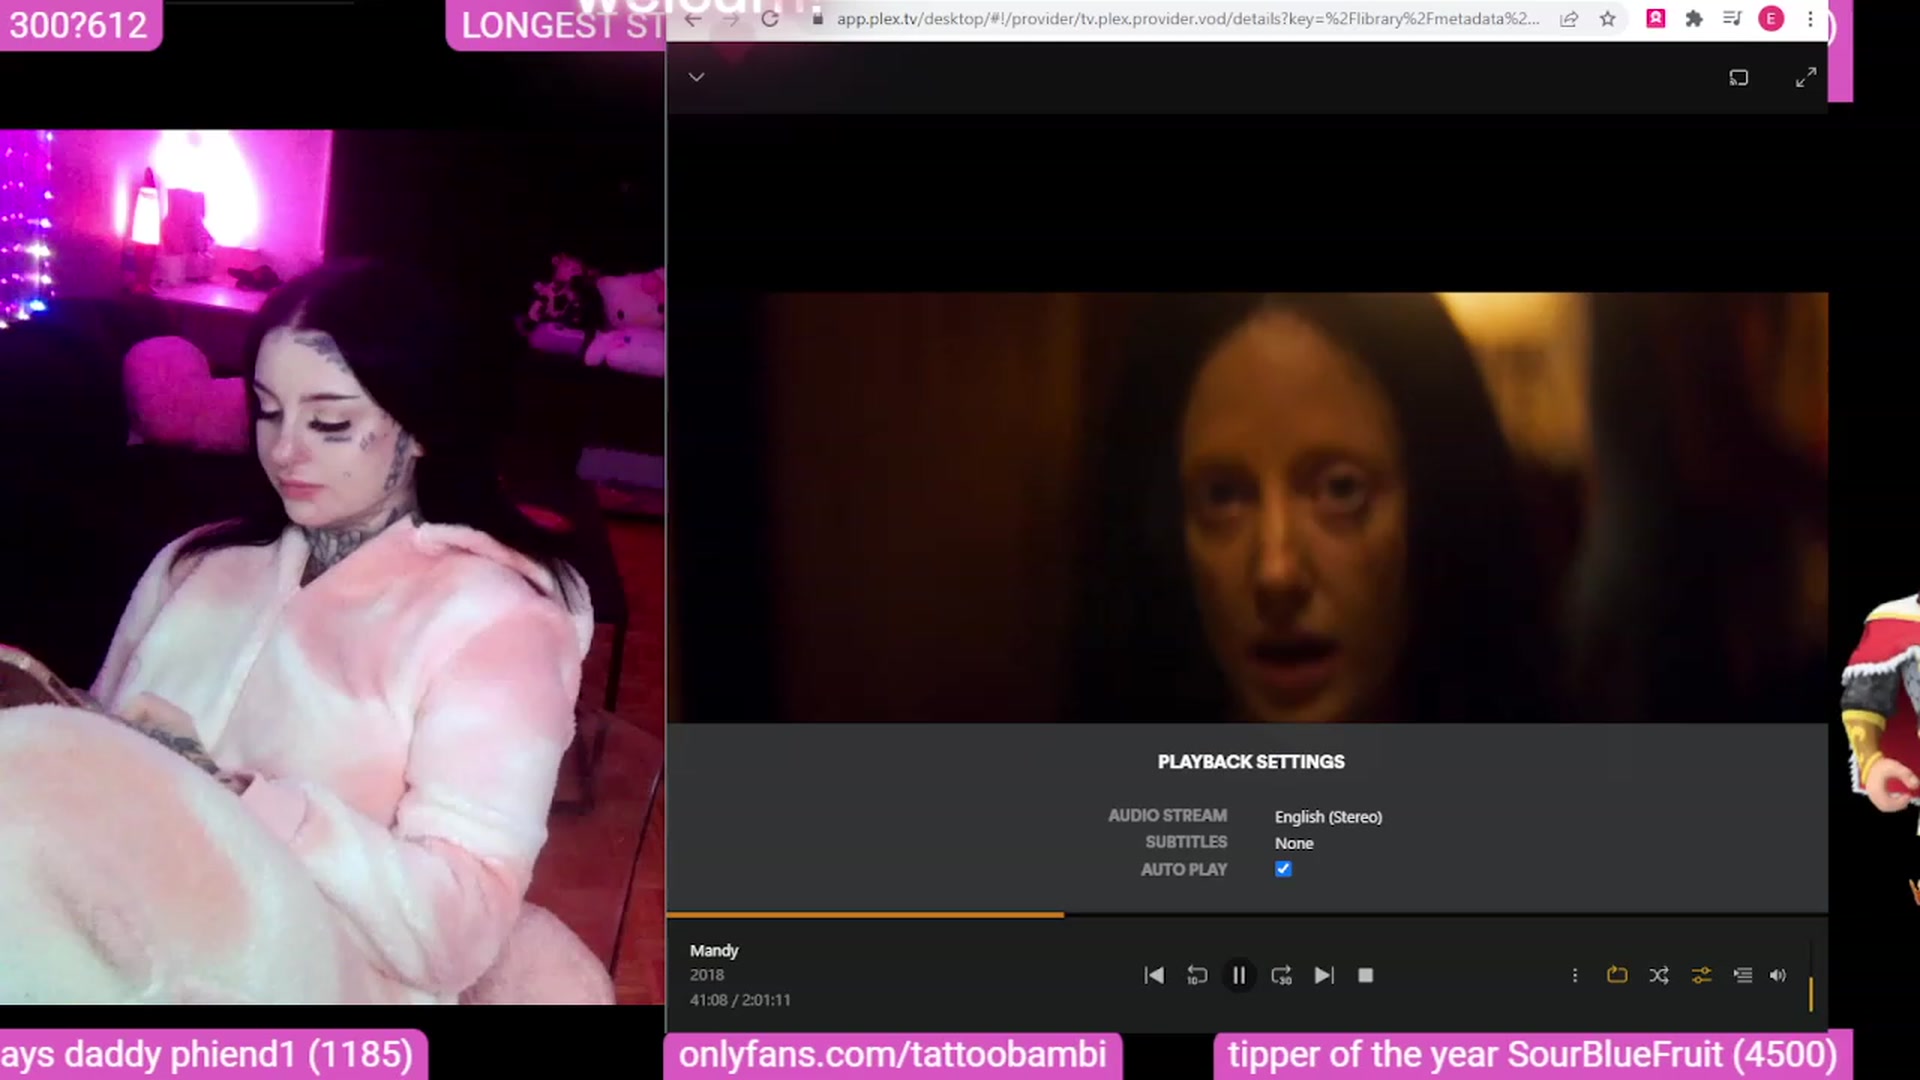Open the Chrome profile avatar E

[x=1771, y=19]
